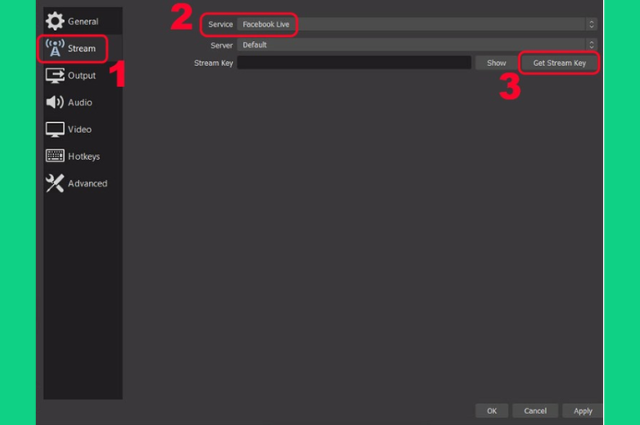Switch to the General settings tab
Screen dimensions: 640x425
point(83,21)
